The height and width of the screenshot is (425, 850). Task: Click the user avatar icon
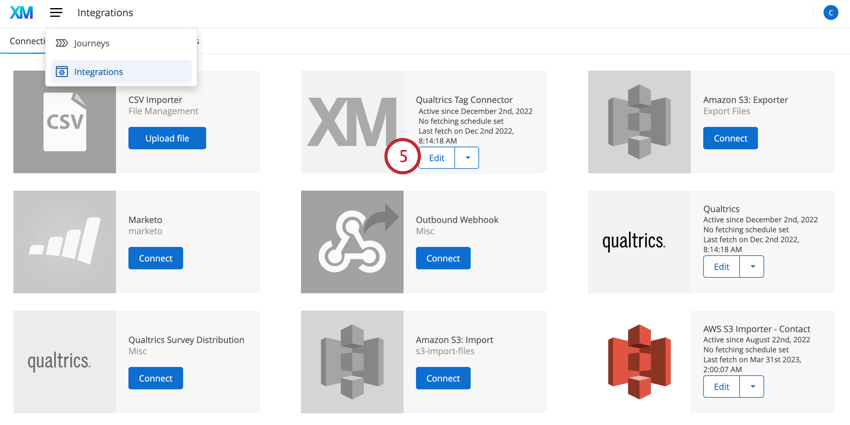[830, 12]
